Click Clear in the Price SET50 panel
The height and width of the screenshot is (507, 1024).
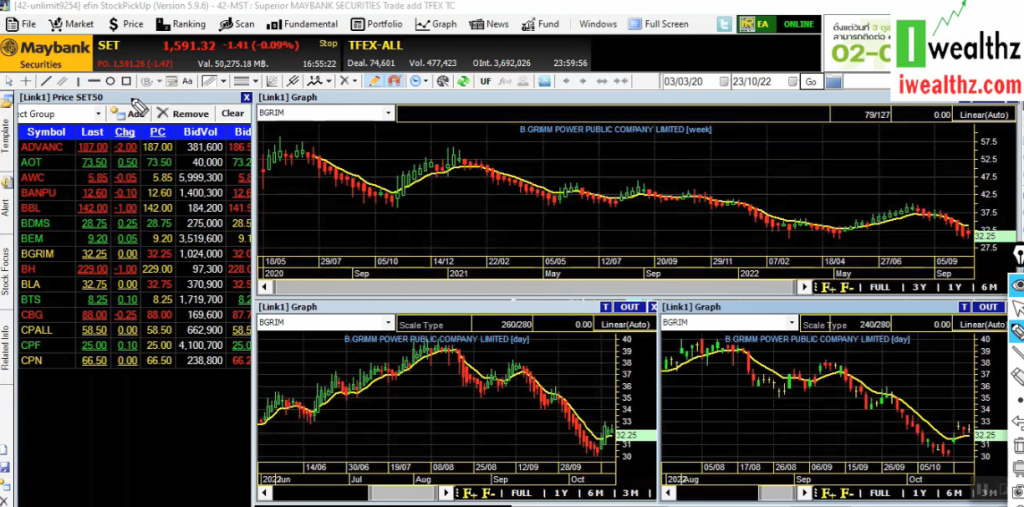[x=232, y=114]
